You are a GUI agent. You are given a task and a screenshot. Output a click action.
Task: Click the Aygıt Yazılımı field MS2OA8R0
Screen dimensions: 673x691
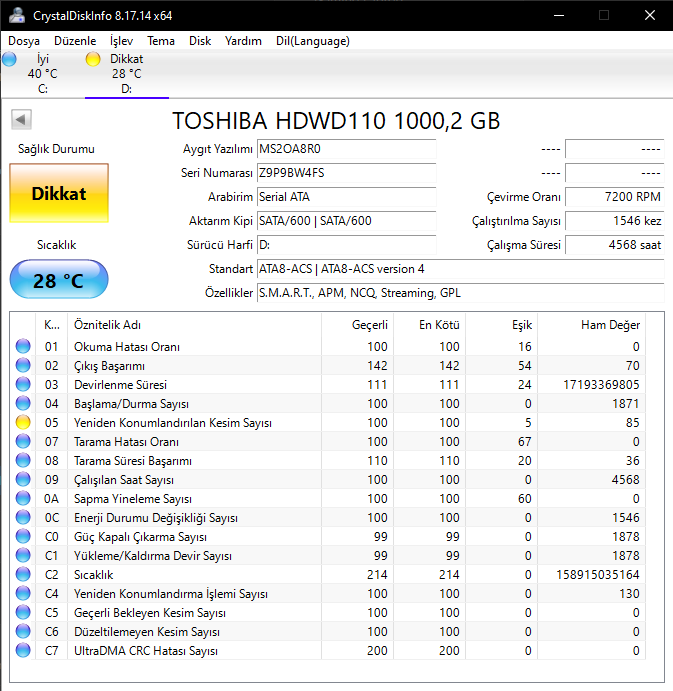(346, 149)
